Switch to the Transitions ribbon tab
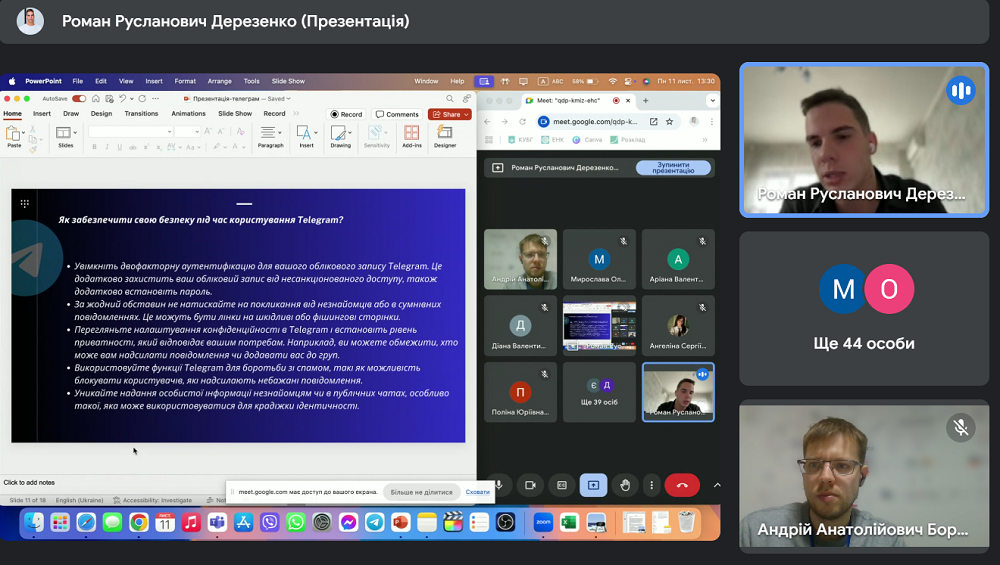 141,114
